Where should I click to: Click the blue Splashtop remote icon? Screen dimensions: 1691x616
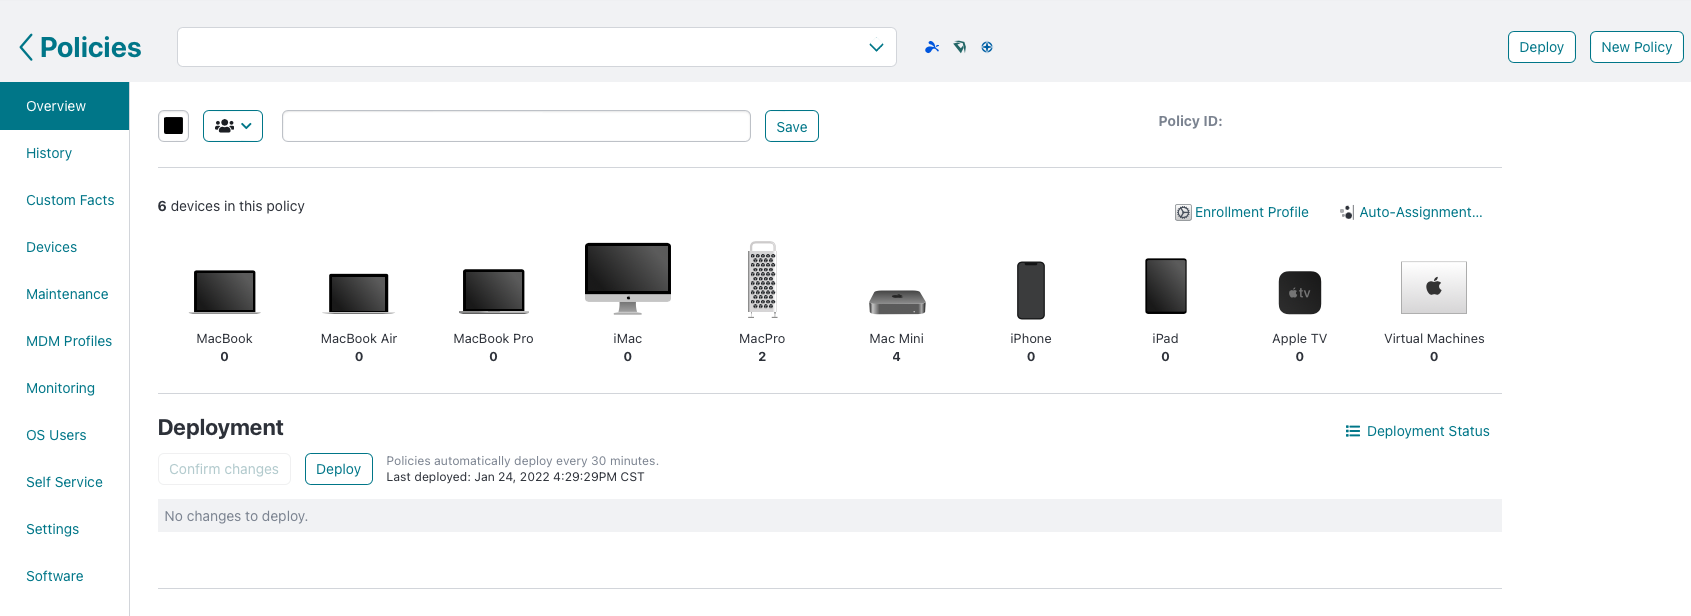point(932,47)
